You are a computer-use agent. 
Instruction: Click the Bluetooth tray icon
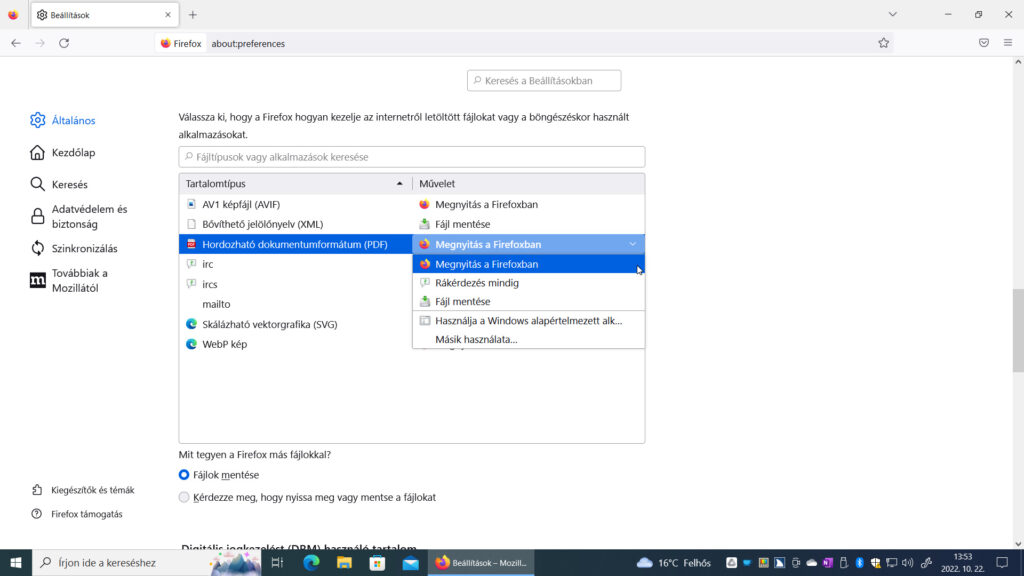pos(859,562)
